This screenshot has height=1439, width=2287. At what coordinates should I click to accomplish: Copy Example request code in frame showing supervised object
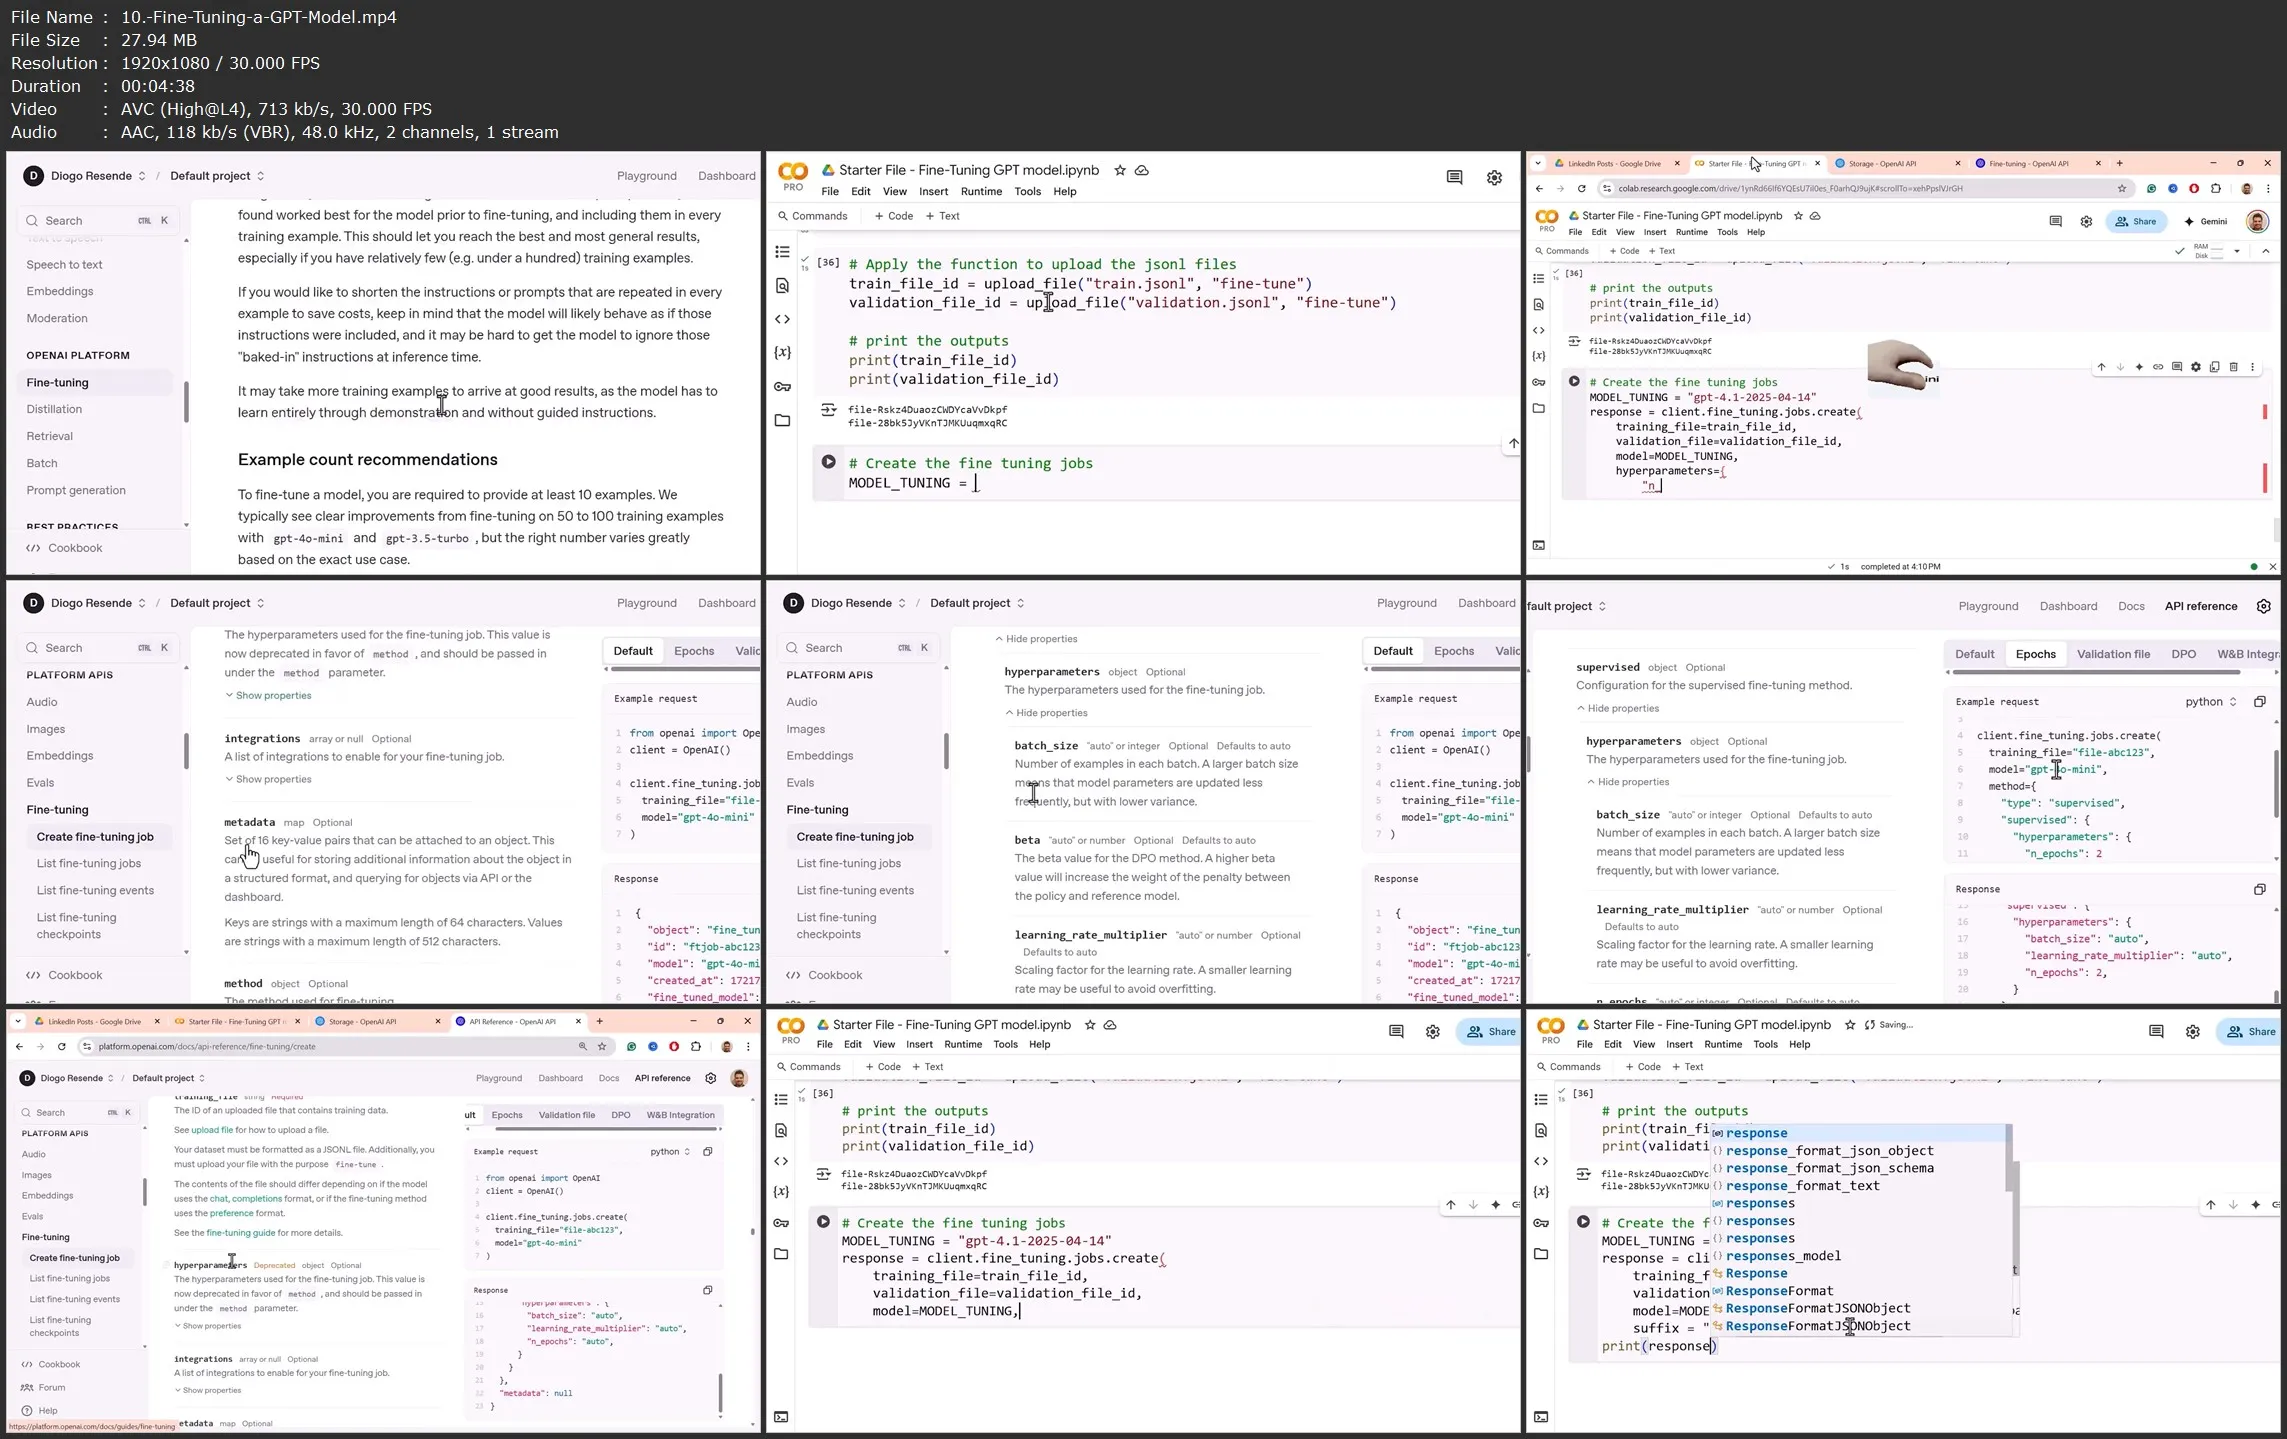(x=2259, y=702)
